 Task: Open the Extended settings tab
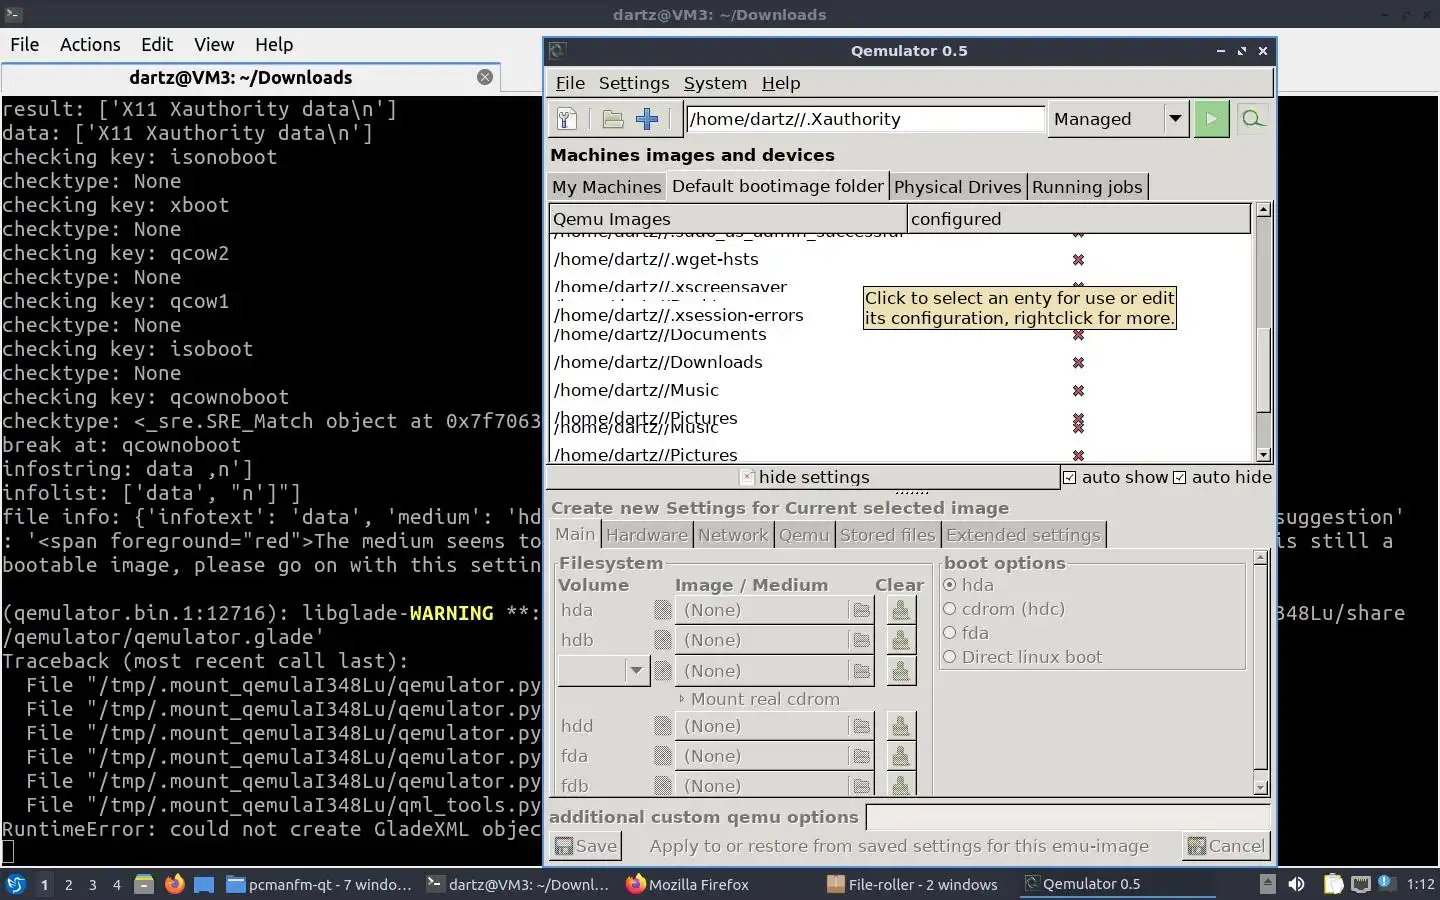[1023, 535]
